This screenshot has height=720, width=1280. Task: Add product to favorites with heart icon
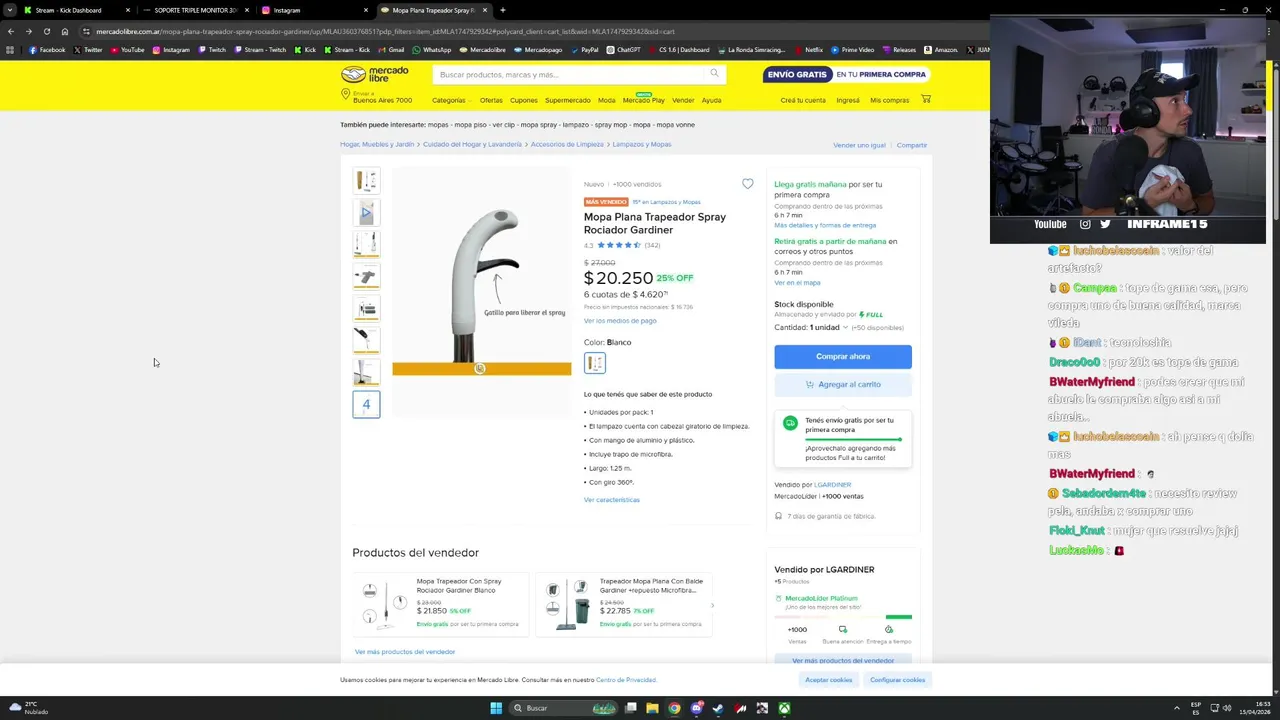[747, 184]
